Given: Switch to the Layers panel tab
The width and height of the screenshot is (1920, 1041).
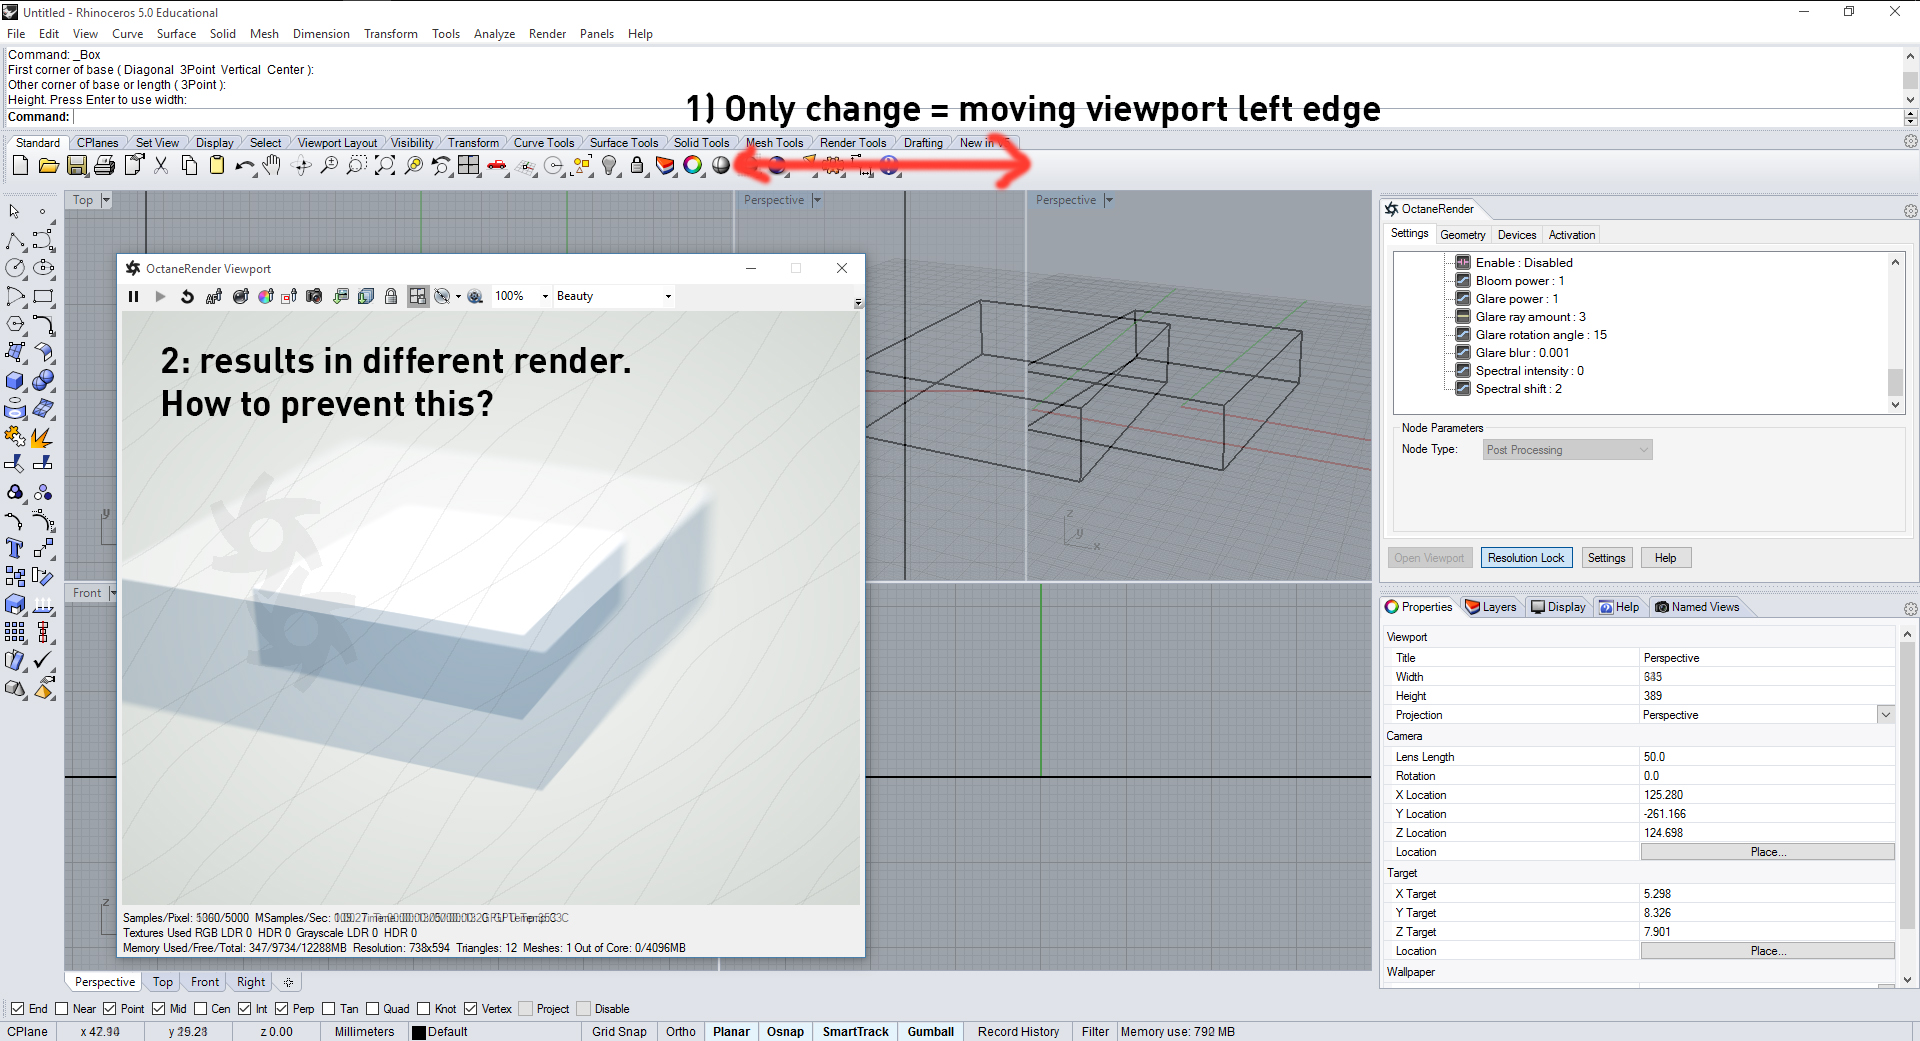Looking at the screenshot, I should click(x=1490, y=607).
